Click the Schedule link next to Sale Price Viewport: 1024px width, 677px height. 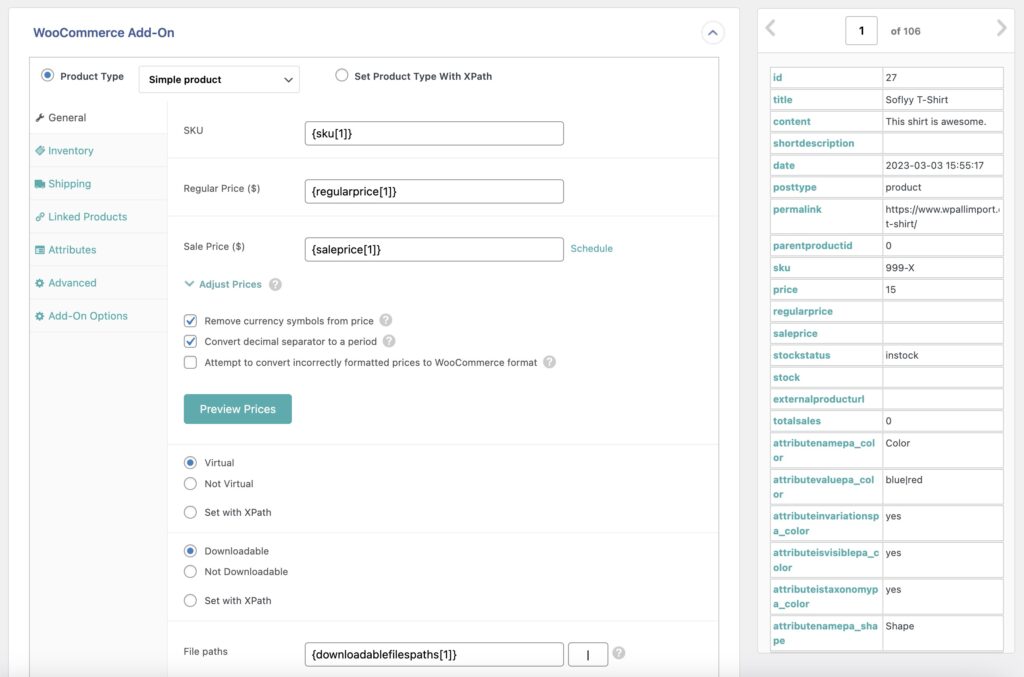tap(591, 248)
